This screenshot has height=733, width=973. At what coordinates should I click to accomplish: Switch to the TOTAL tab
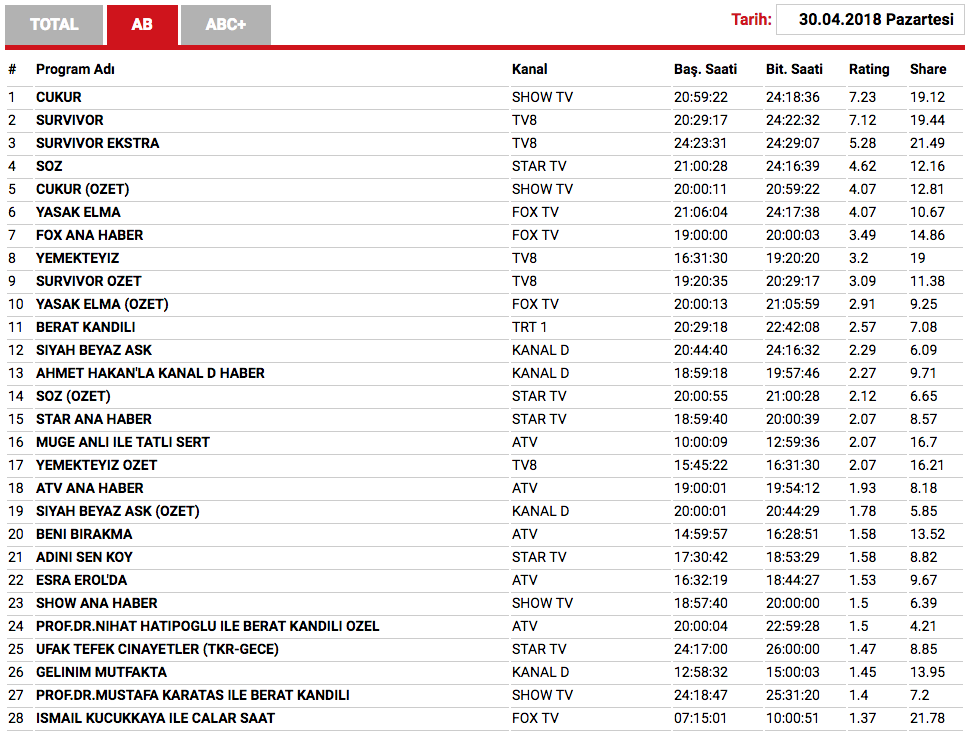click(x=54, y=25)
